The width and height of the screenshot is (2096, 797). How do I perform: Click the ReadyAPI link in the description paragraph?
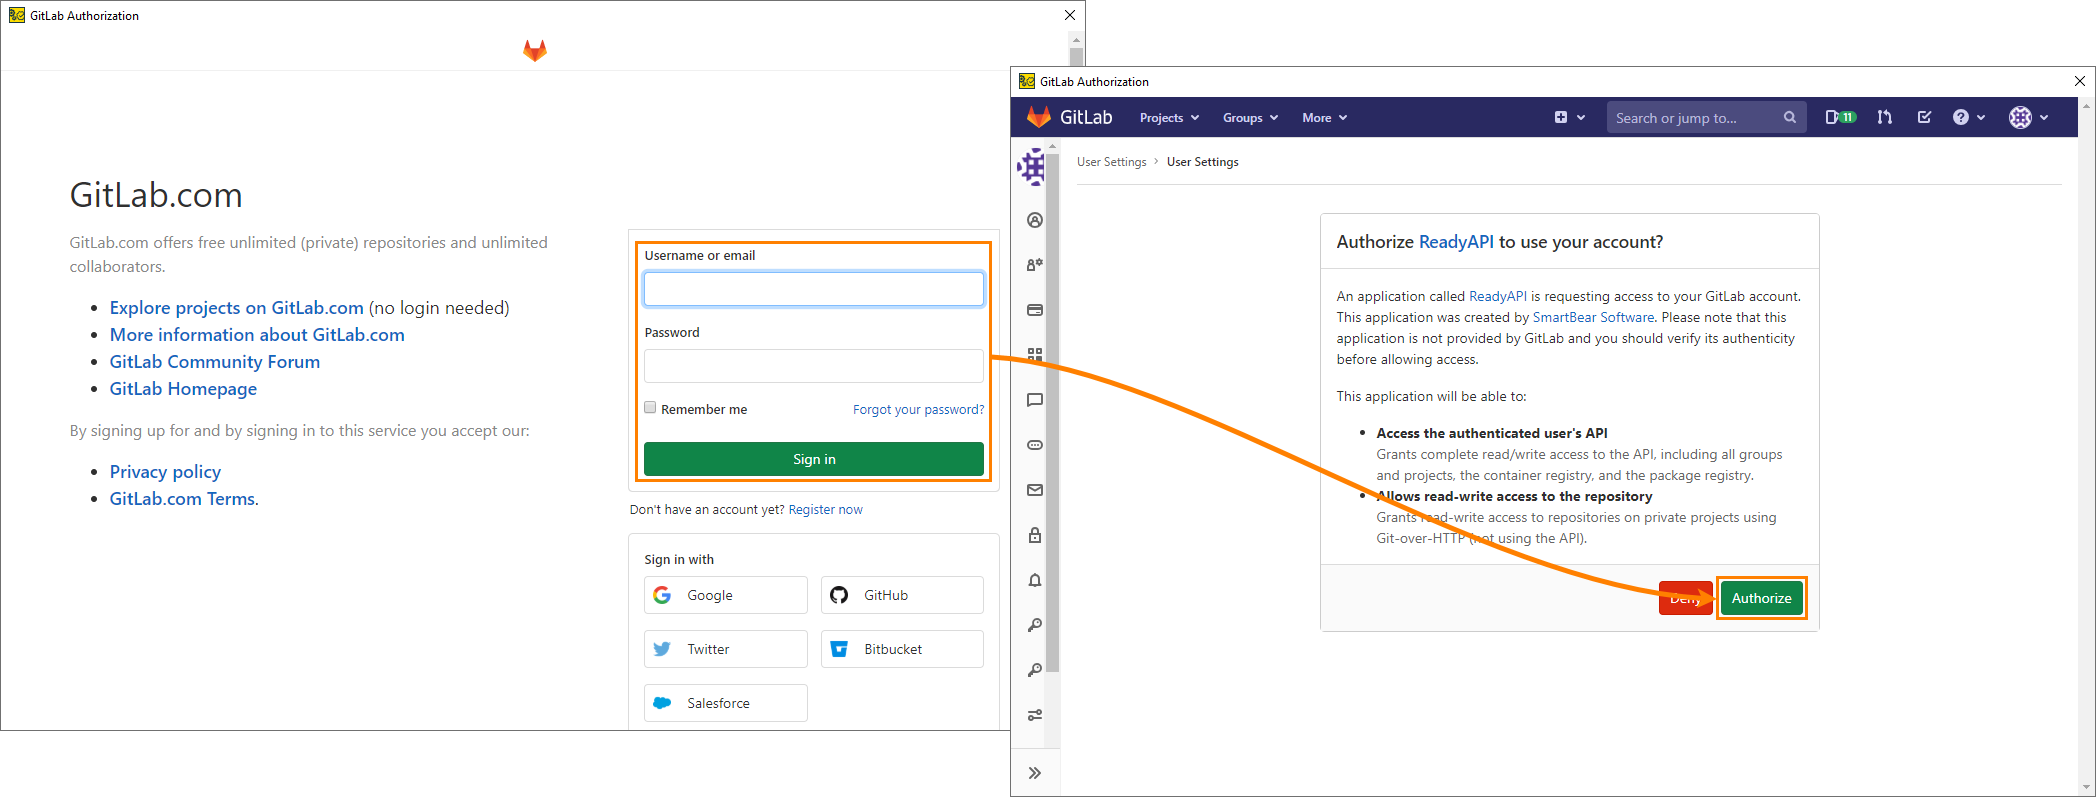pyautogui.click(x=1497, y=296)
